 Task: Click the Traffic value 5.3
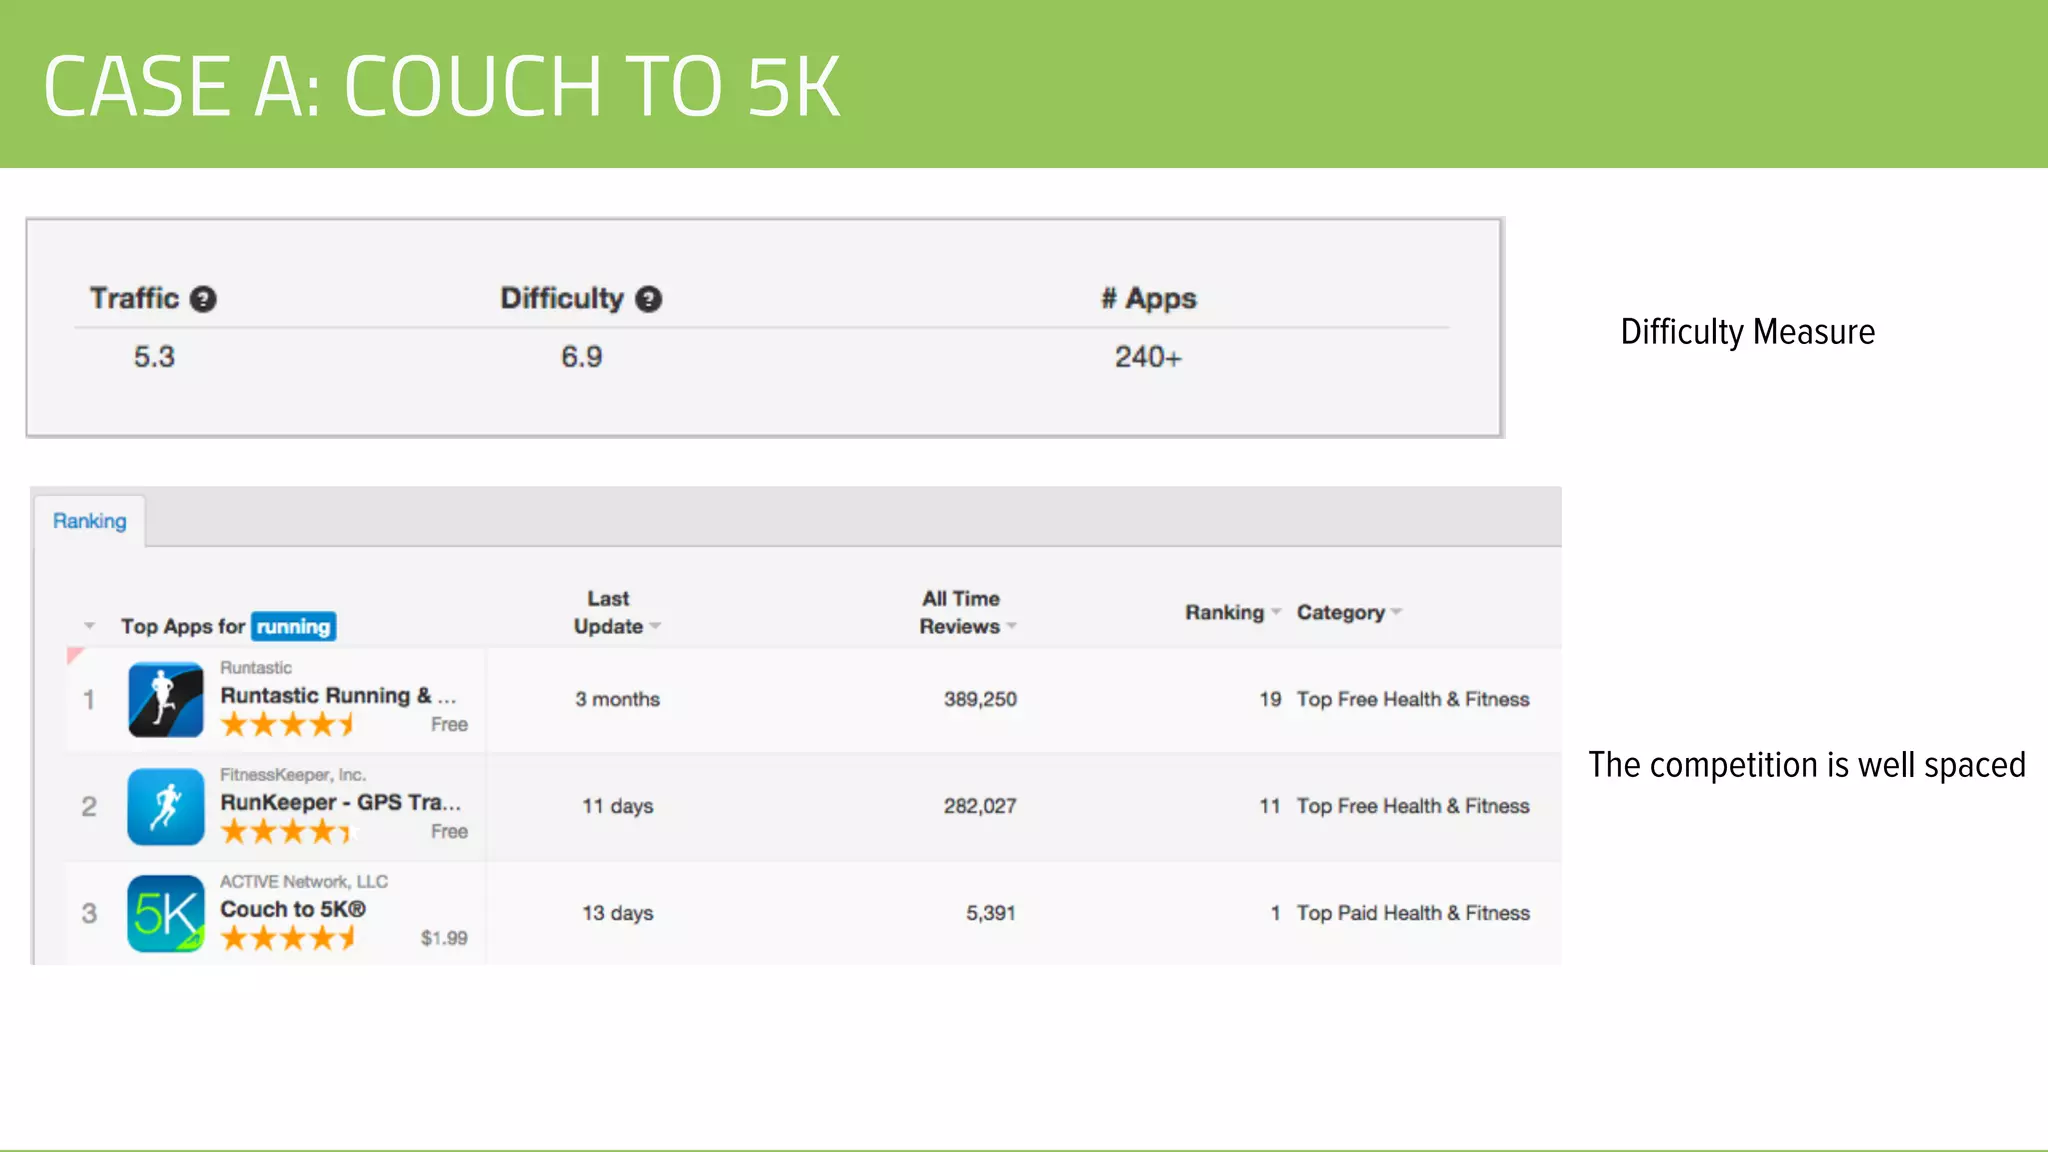[x=154, y=357]
